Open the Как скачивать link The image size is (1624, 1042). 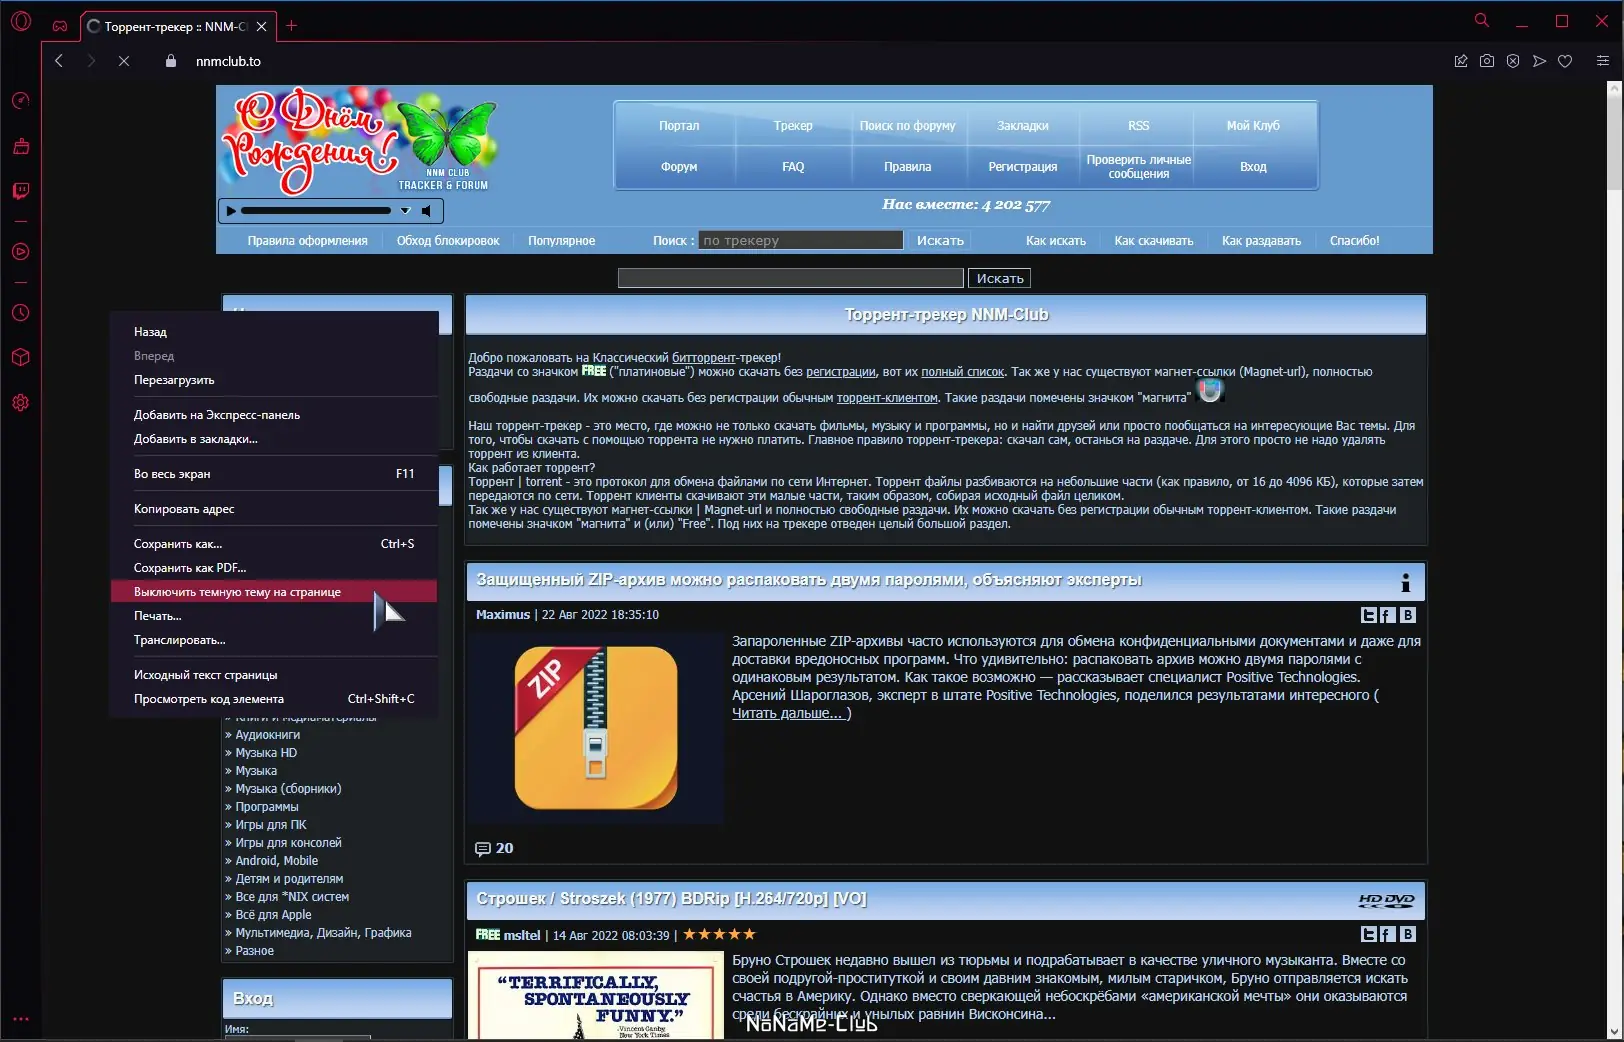click(x=1154, y=241)
